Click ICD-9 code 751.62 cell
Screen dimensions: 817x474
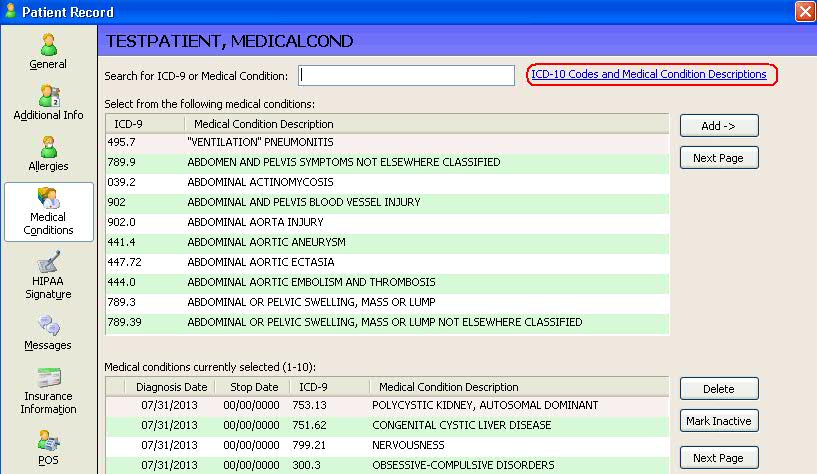coord(310,425)
